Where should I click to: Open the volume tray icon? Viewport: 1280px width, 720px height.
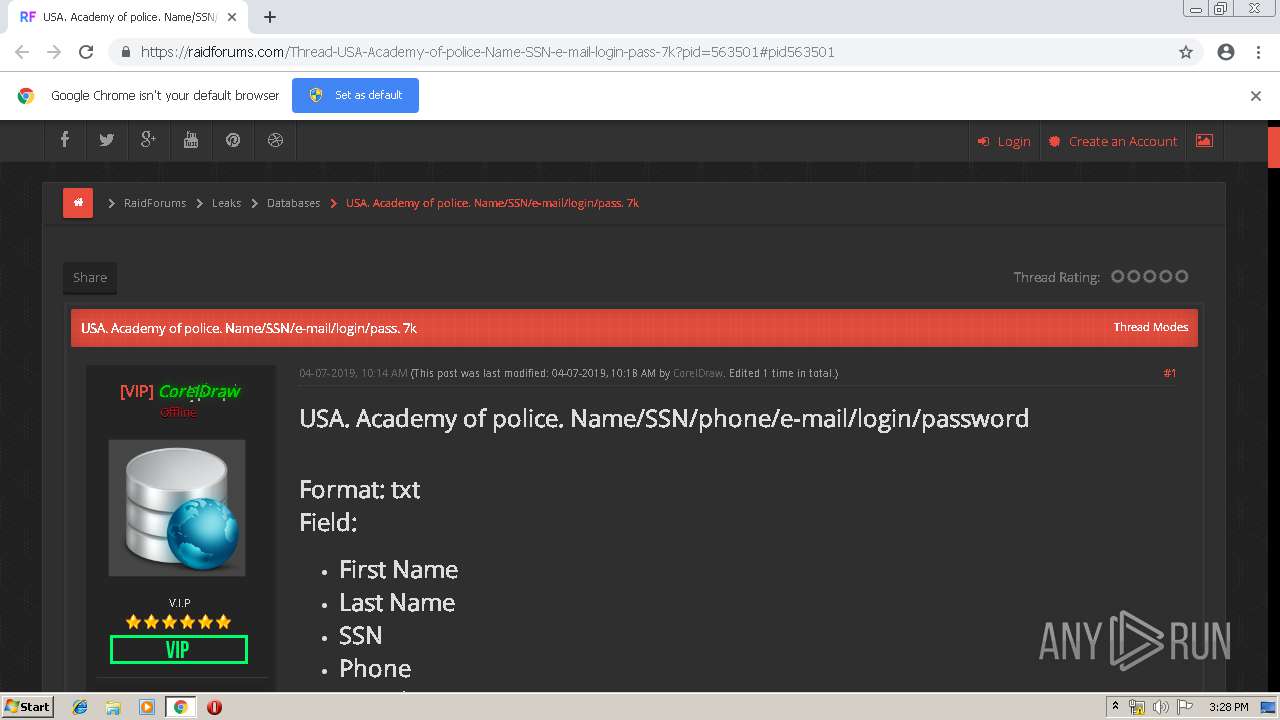point(1161,707)
